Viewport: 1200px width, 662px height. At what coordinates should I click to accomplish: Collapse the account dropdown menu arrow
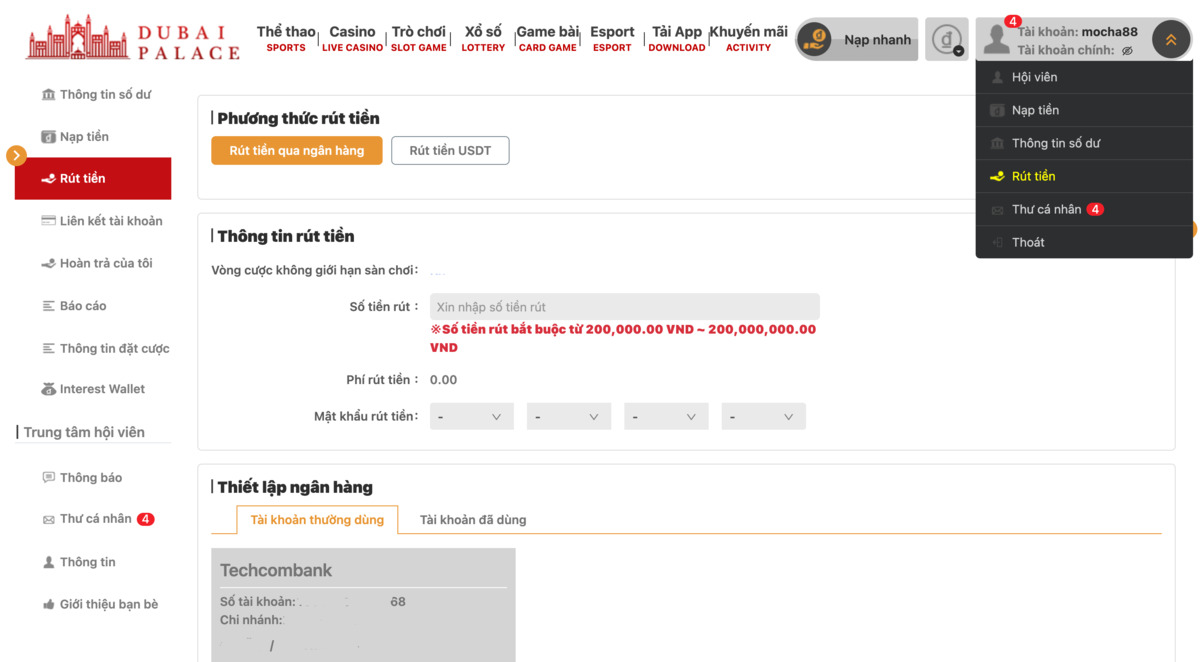click(x=1170, y=40)
